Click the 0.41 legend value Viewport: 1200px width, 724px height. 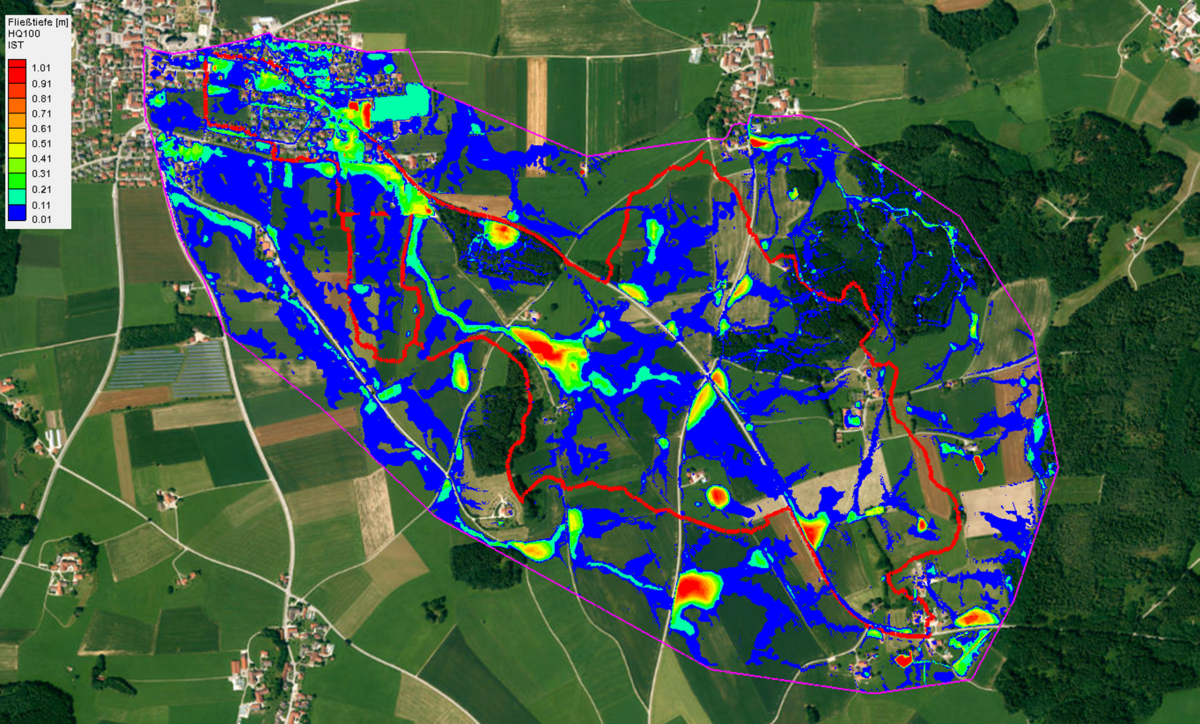42,158
